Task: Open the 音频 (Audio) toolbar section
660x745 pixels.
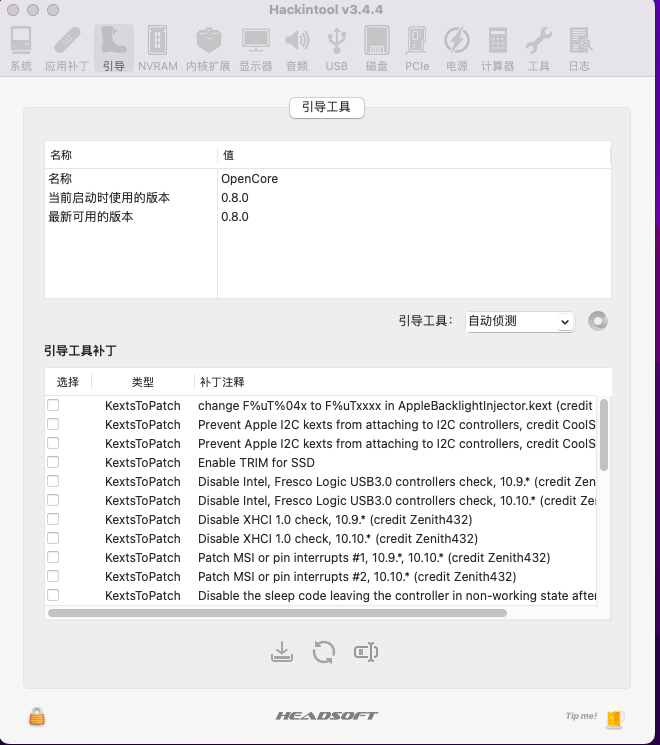Action: click(x=297, y=49)
